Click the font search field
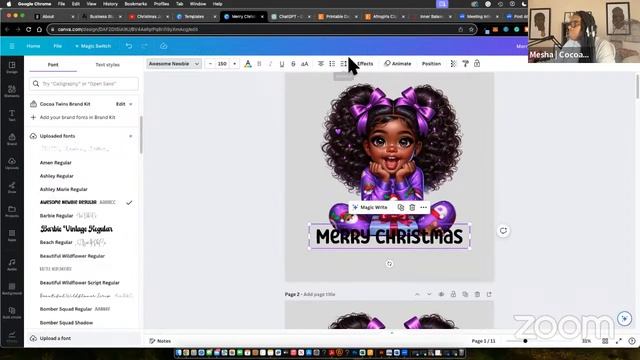 click(x=84, y=84)
